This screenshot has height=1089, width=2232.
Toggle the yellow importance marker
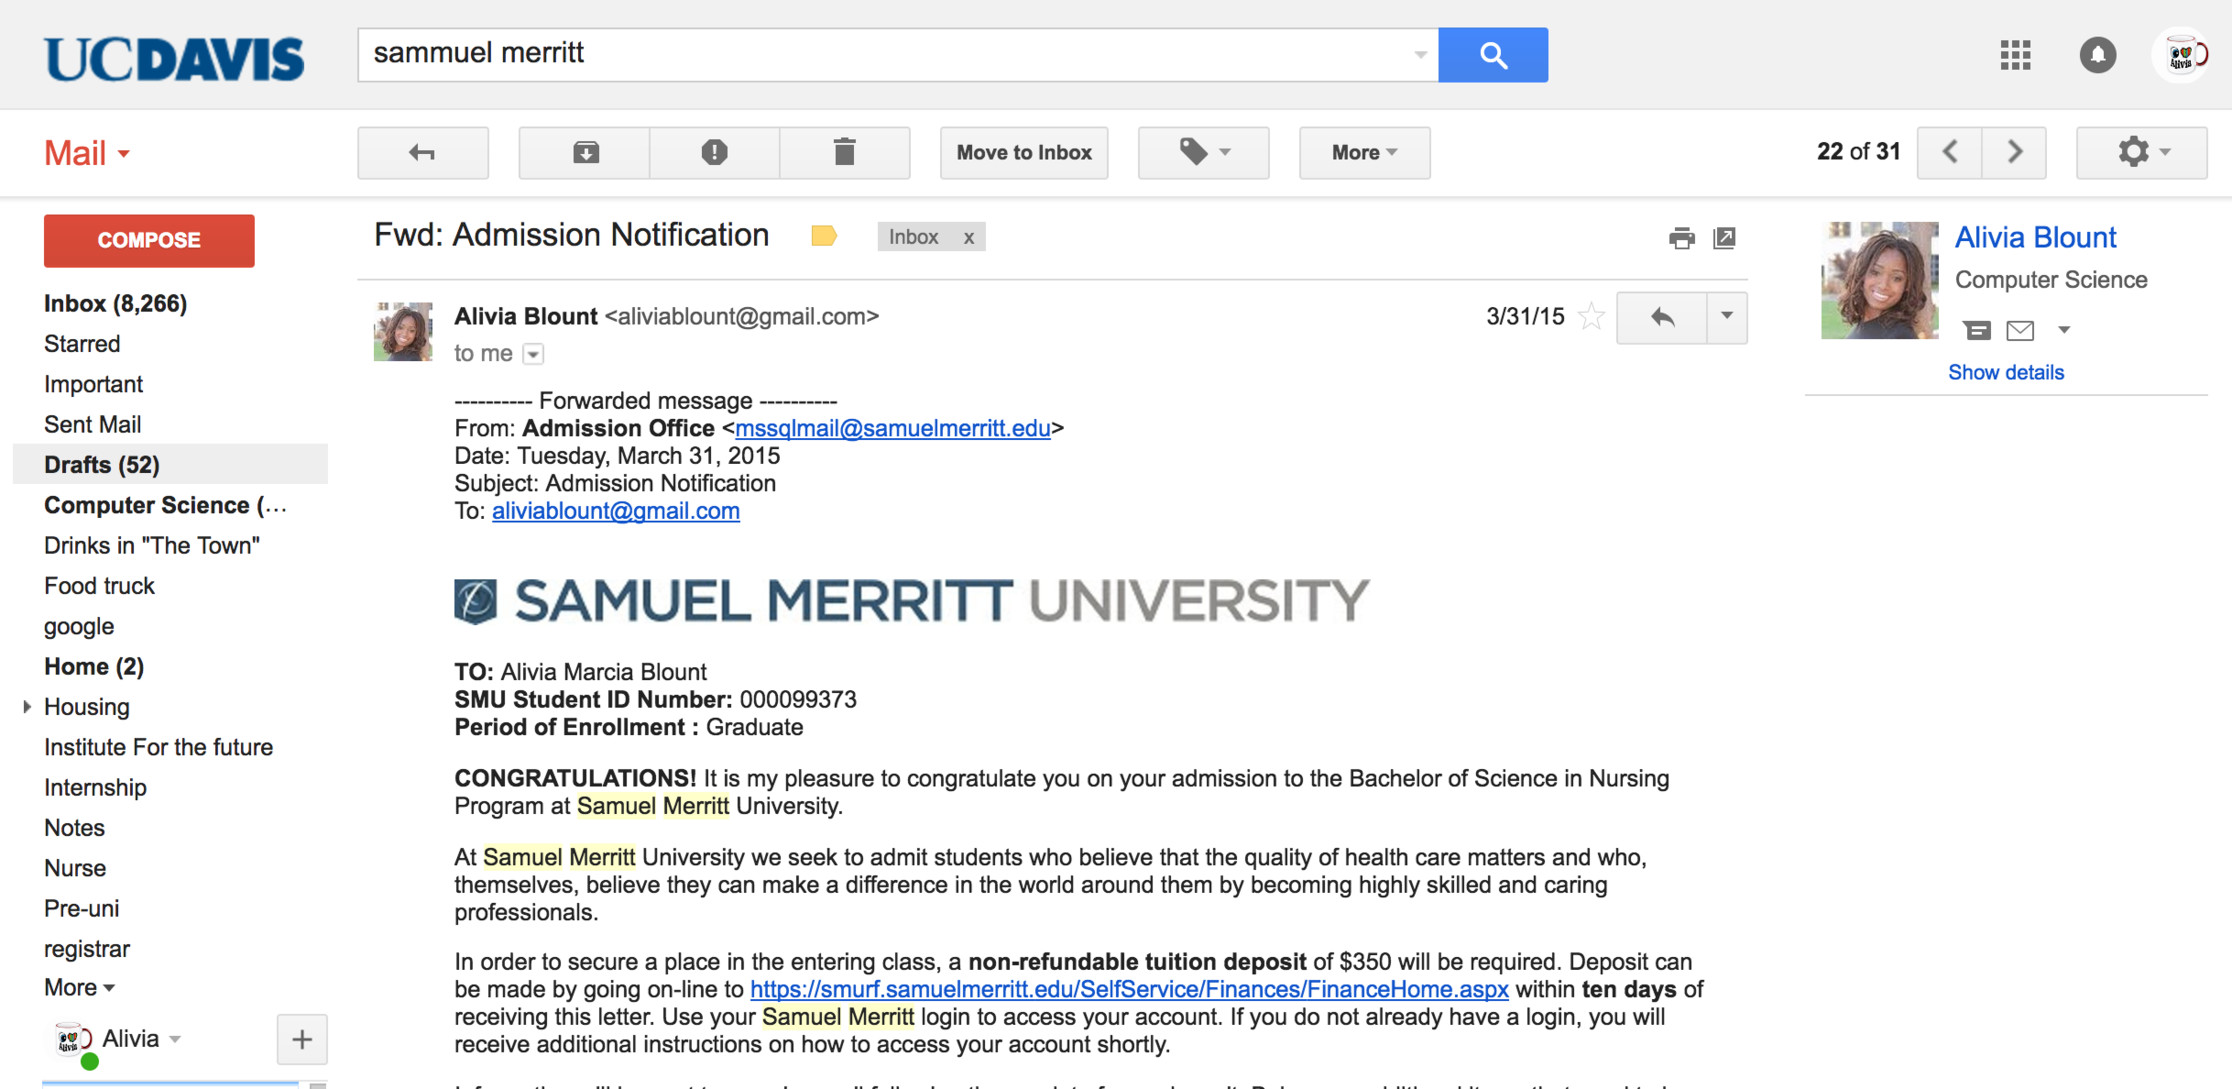pyautogui.click(x=823, y=236)
